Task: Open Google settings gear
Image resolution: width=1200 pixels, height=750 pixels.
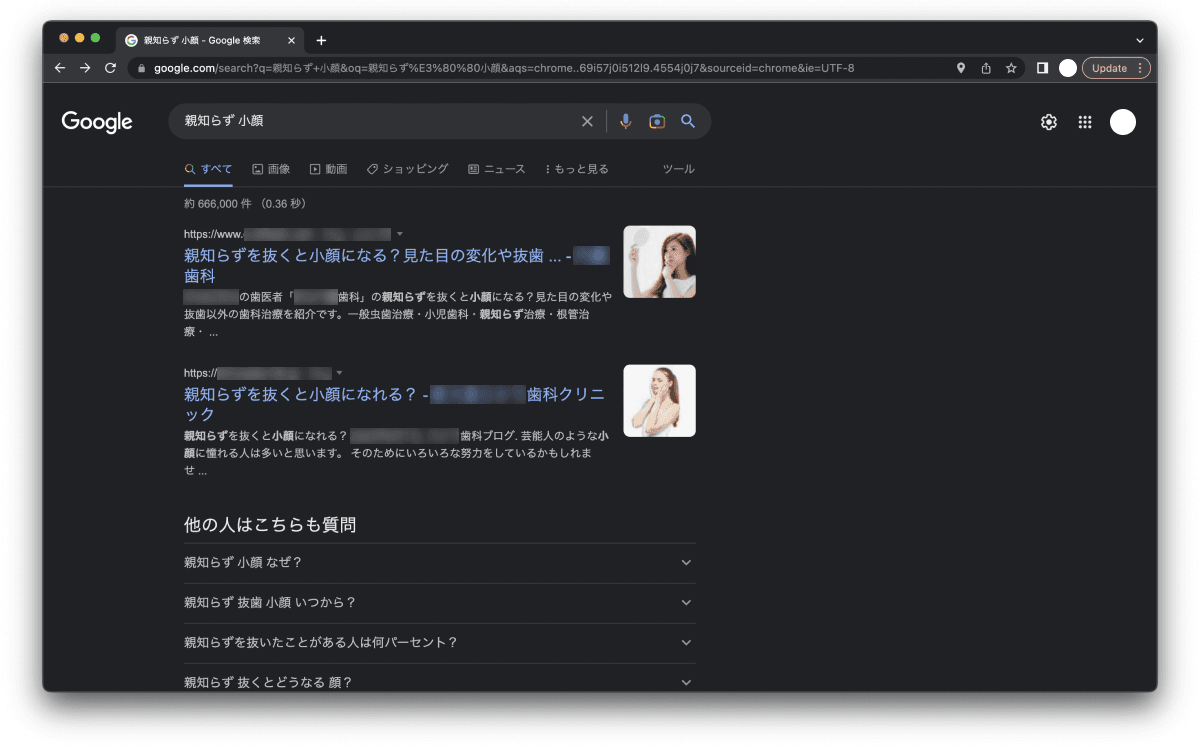Action: (x=1049, y=122)
